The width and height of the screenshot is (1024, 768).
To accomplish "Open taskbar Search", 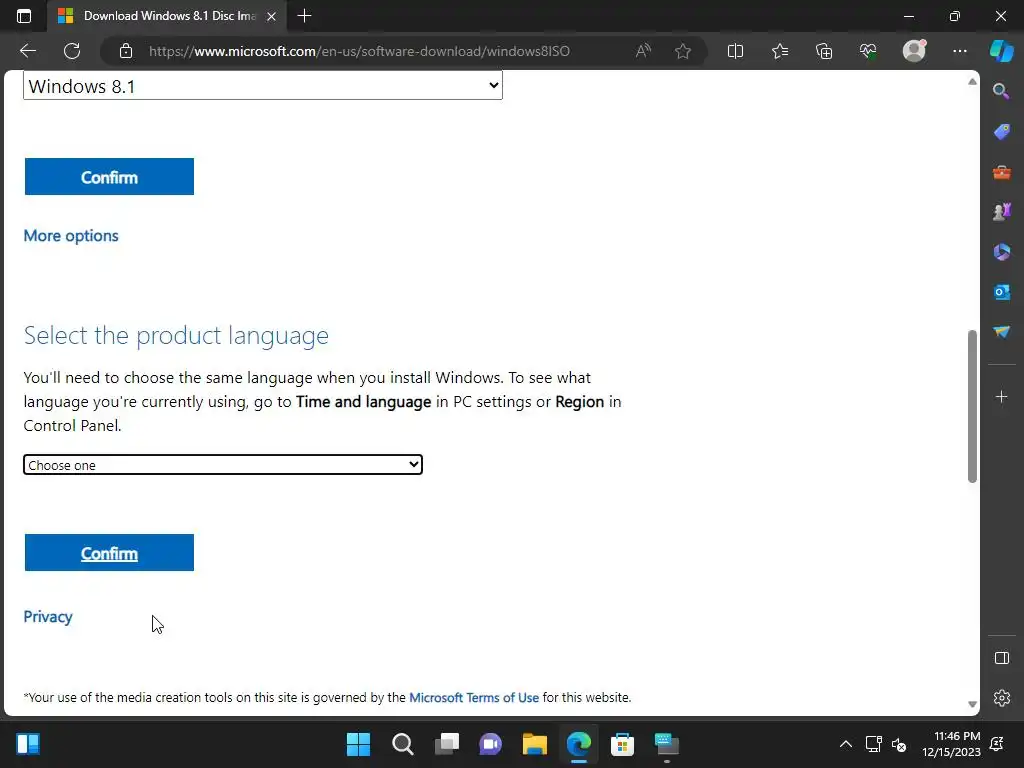I will click(402, 744).
